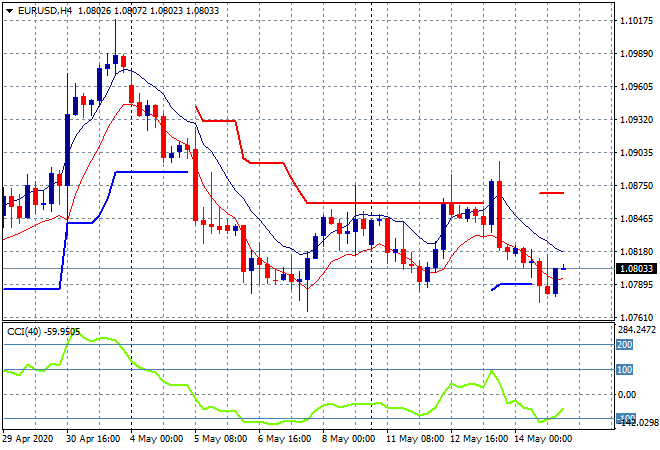Click the 5 May 08:00 time label
The height and width of the screenshot is (450, 660).
pos(223,439)
